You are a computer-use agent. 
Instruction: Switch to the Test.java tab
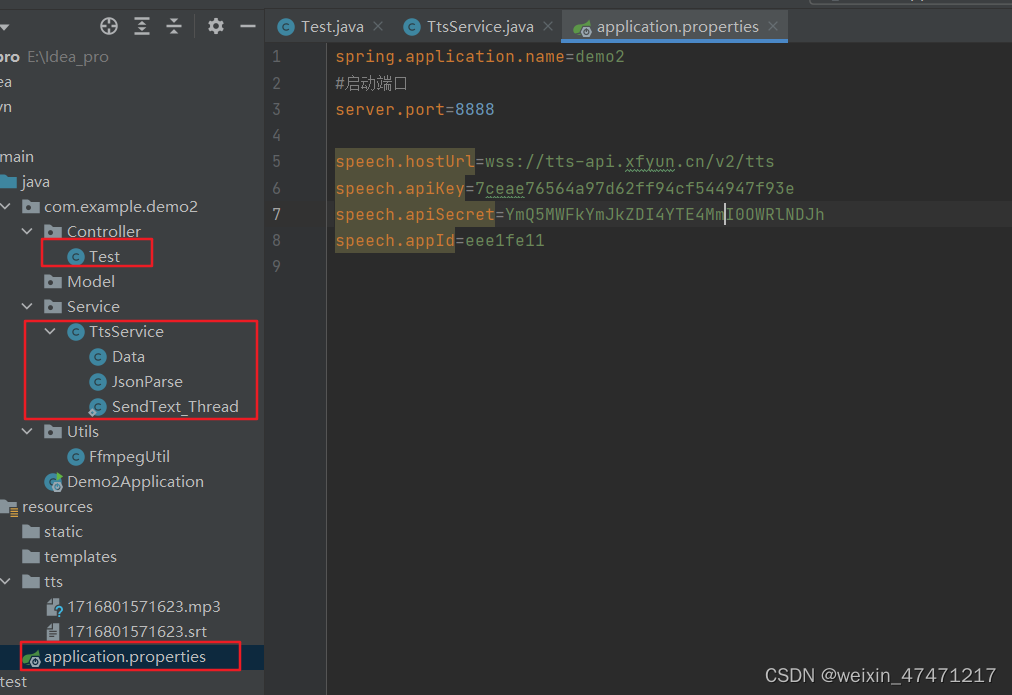click(x=330, y=27)
